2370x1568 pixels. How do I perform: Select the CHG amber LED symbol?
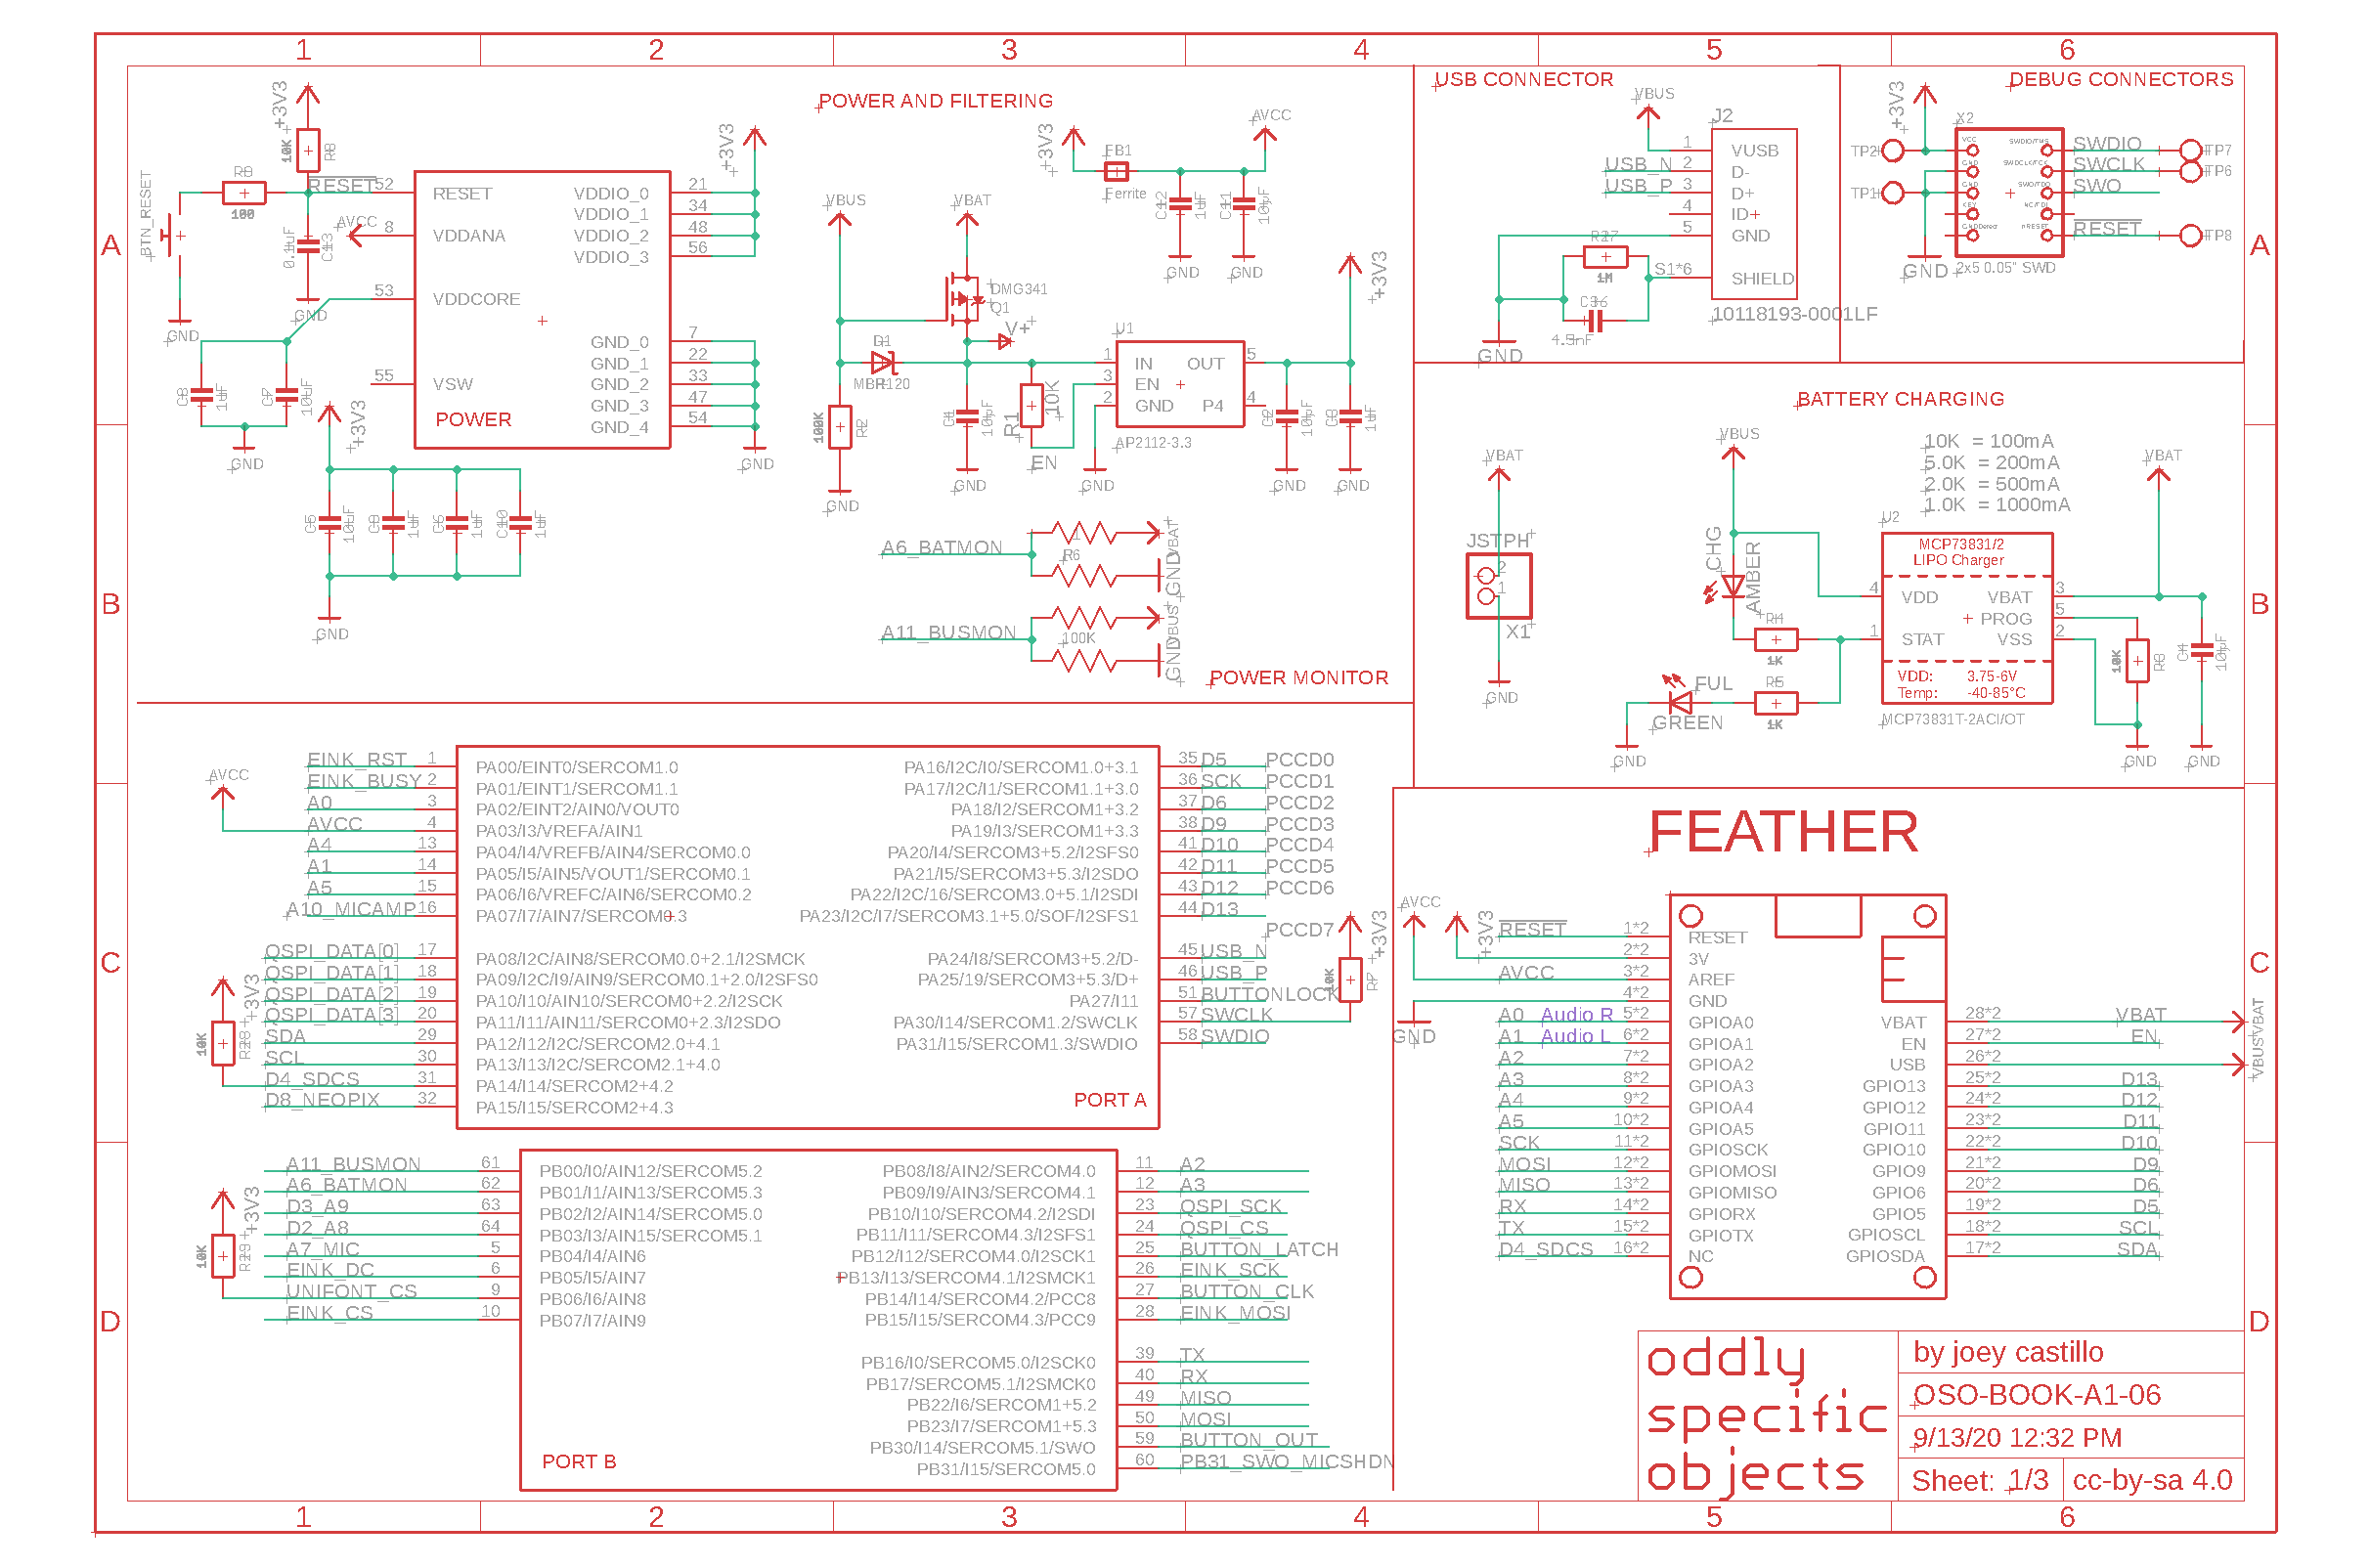pyautogui.click(x=1732, y=586)
